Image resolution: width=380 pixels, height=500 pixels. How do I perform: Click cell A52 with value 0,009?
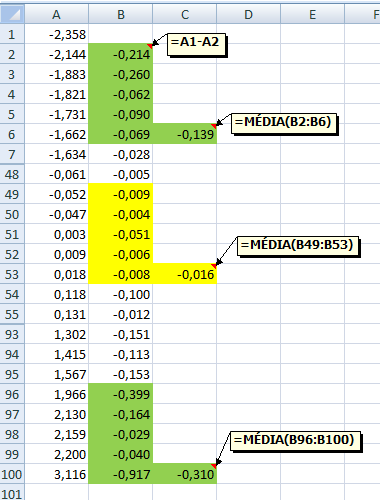56,254
